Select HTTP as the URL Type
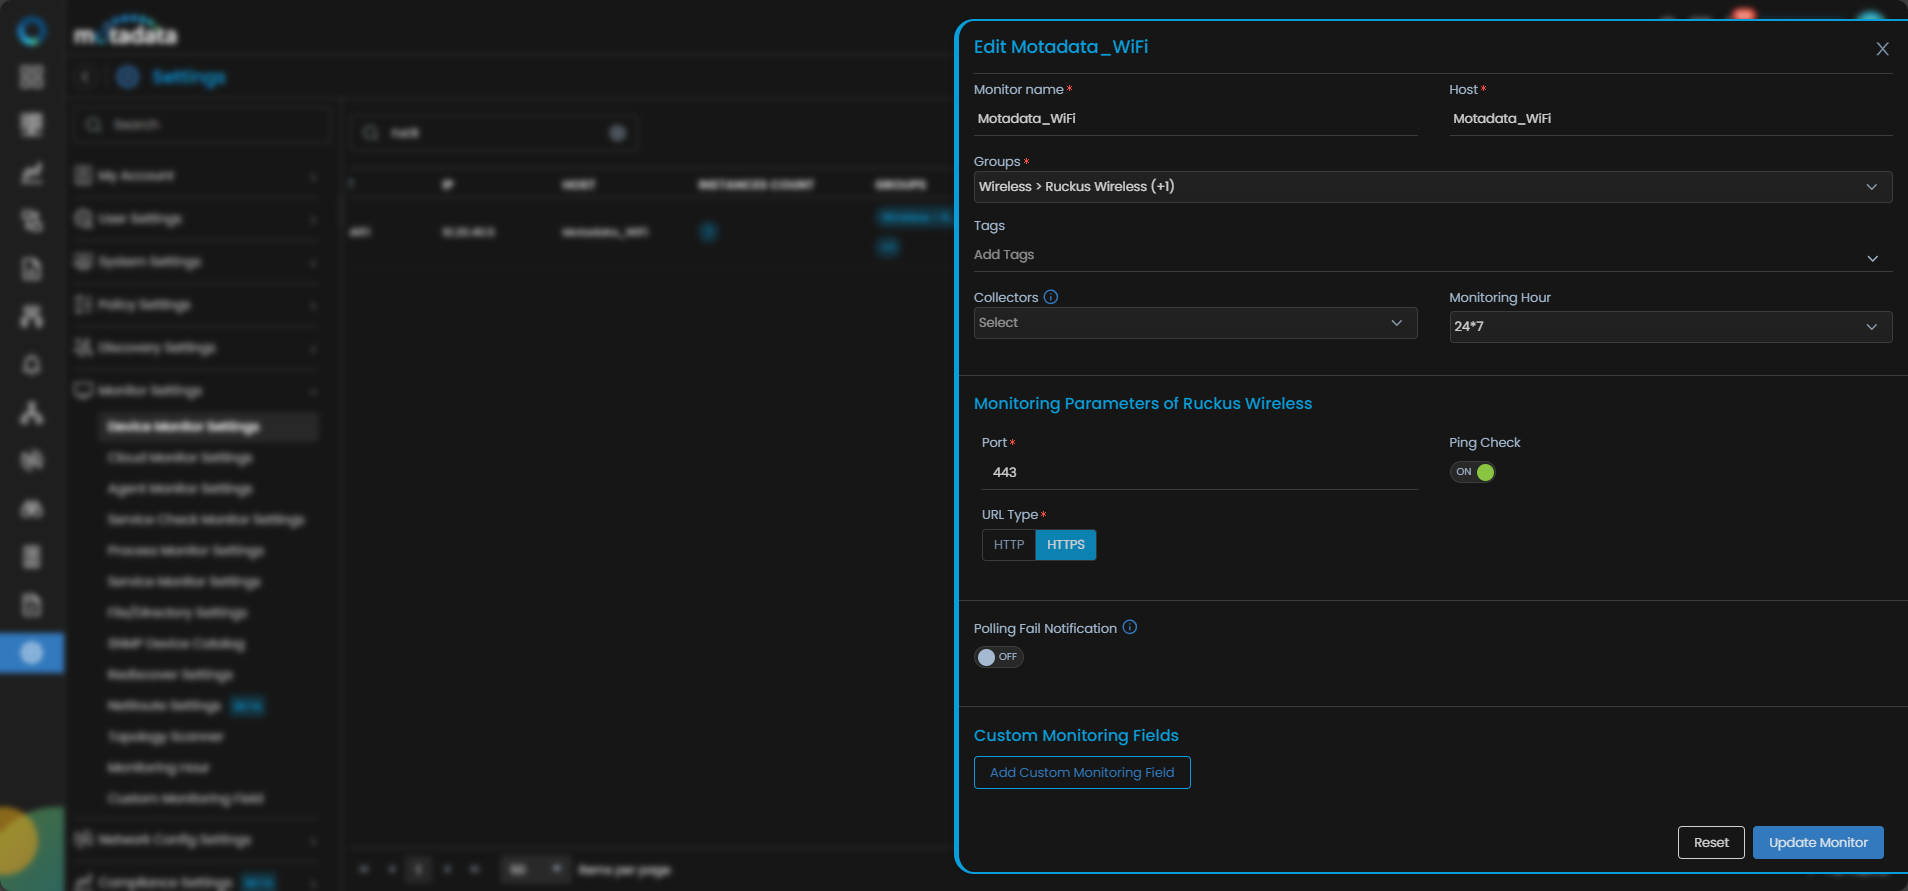1908x891 pixels. point(1009,545)
